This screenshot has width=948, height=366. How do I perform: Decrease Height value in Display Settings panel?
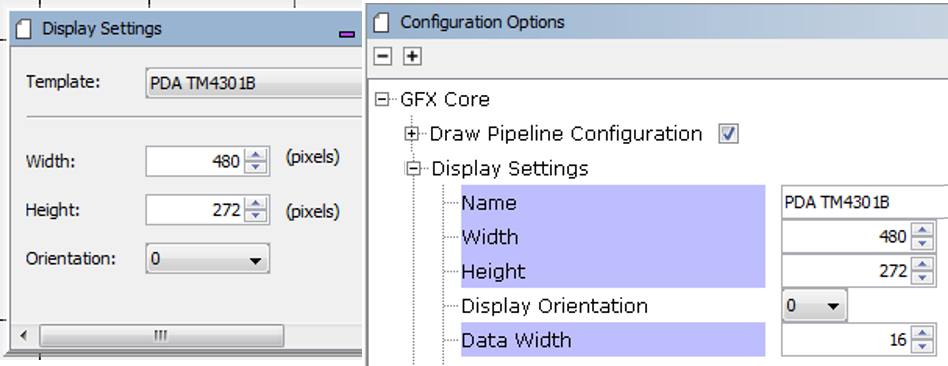click(256, 216)
